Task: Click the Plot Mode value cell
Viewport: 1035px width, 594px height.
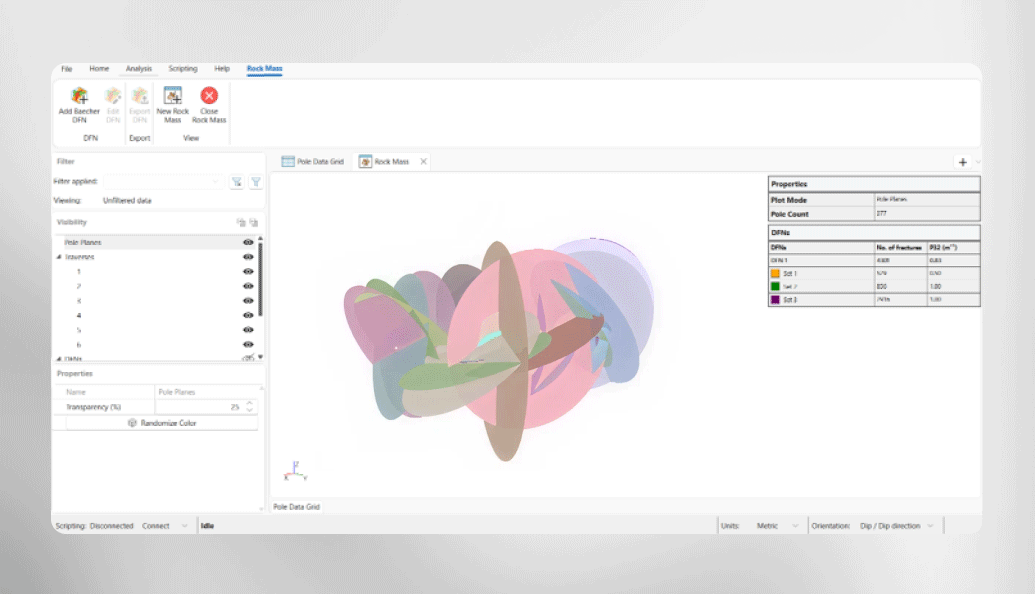Action: click(927, 199)
